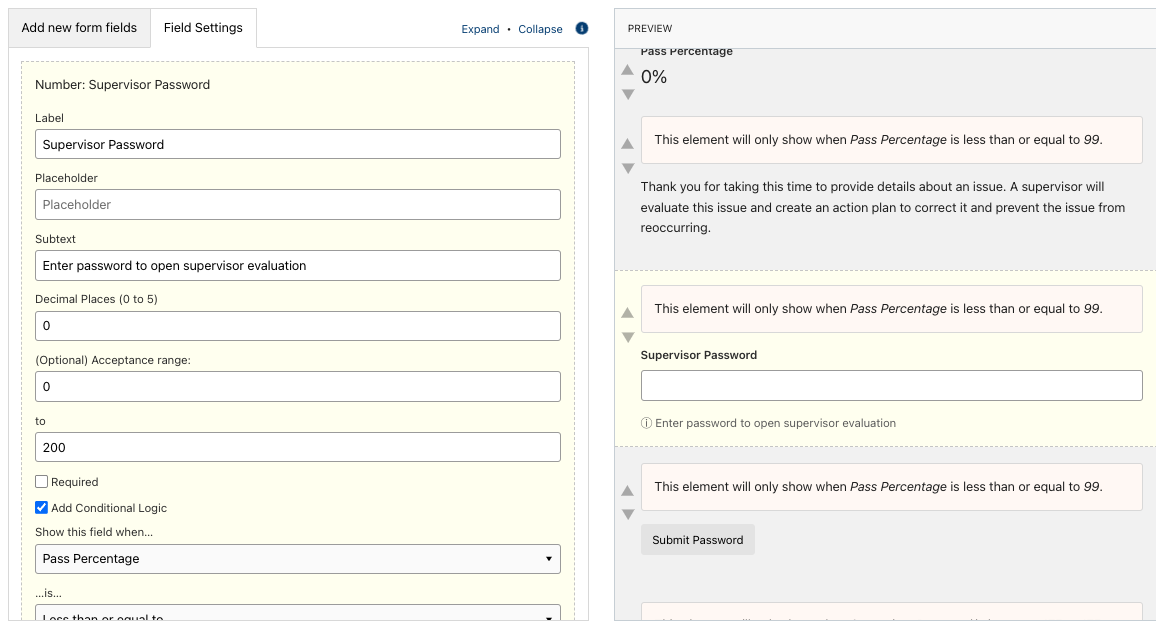Uncheck the Add Conditional Logic checkbox
Viewport: 1156px width, 629px height.
(41, 507)
